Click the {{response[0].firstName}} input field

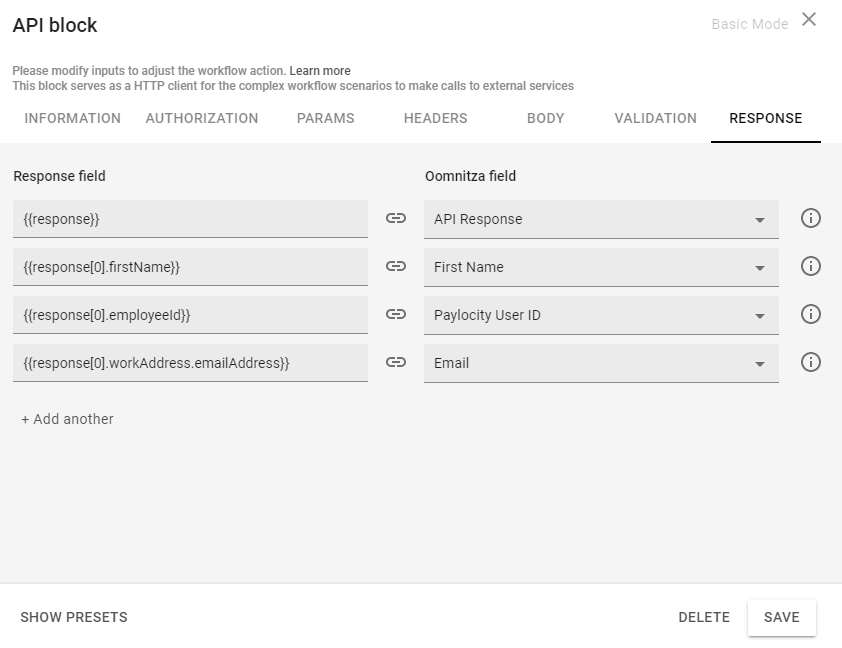point(190,268)
